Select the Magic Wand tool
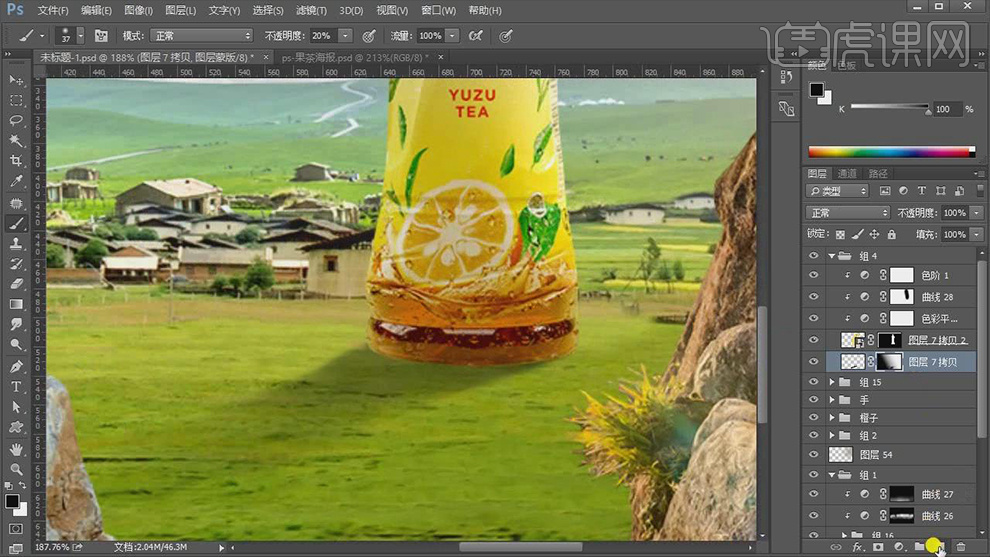Image resolution: width=990 pixels, height=557 pixels. [16, 141]
